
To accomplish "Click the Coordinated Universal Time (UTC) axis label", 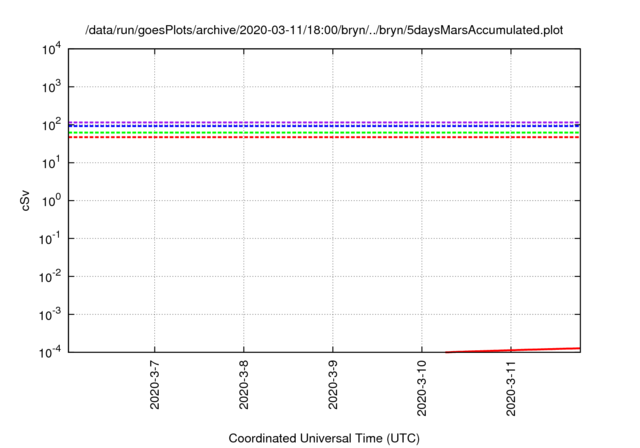I will [x=324, y=438].
